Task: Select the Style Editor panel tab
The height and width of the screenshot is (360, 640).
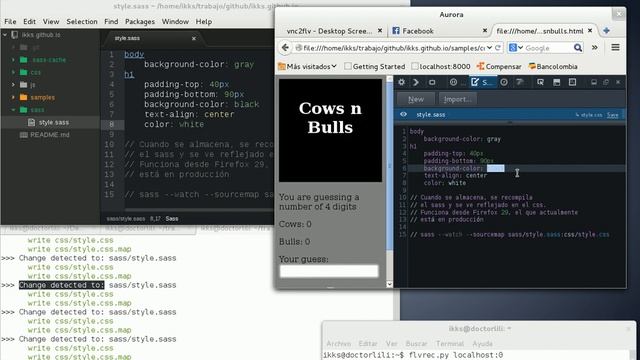Action: (x=482, y=82)
